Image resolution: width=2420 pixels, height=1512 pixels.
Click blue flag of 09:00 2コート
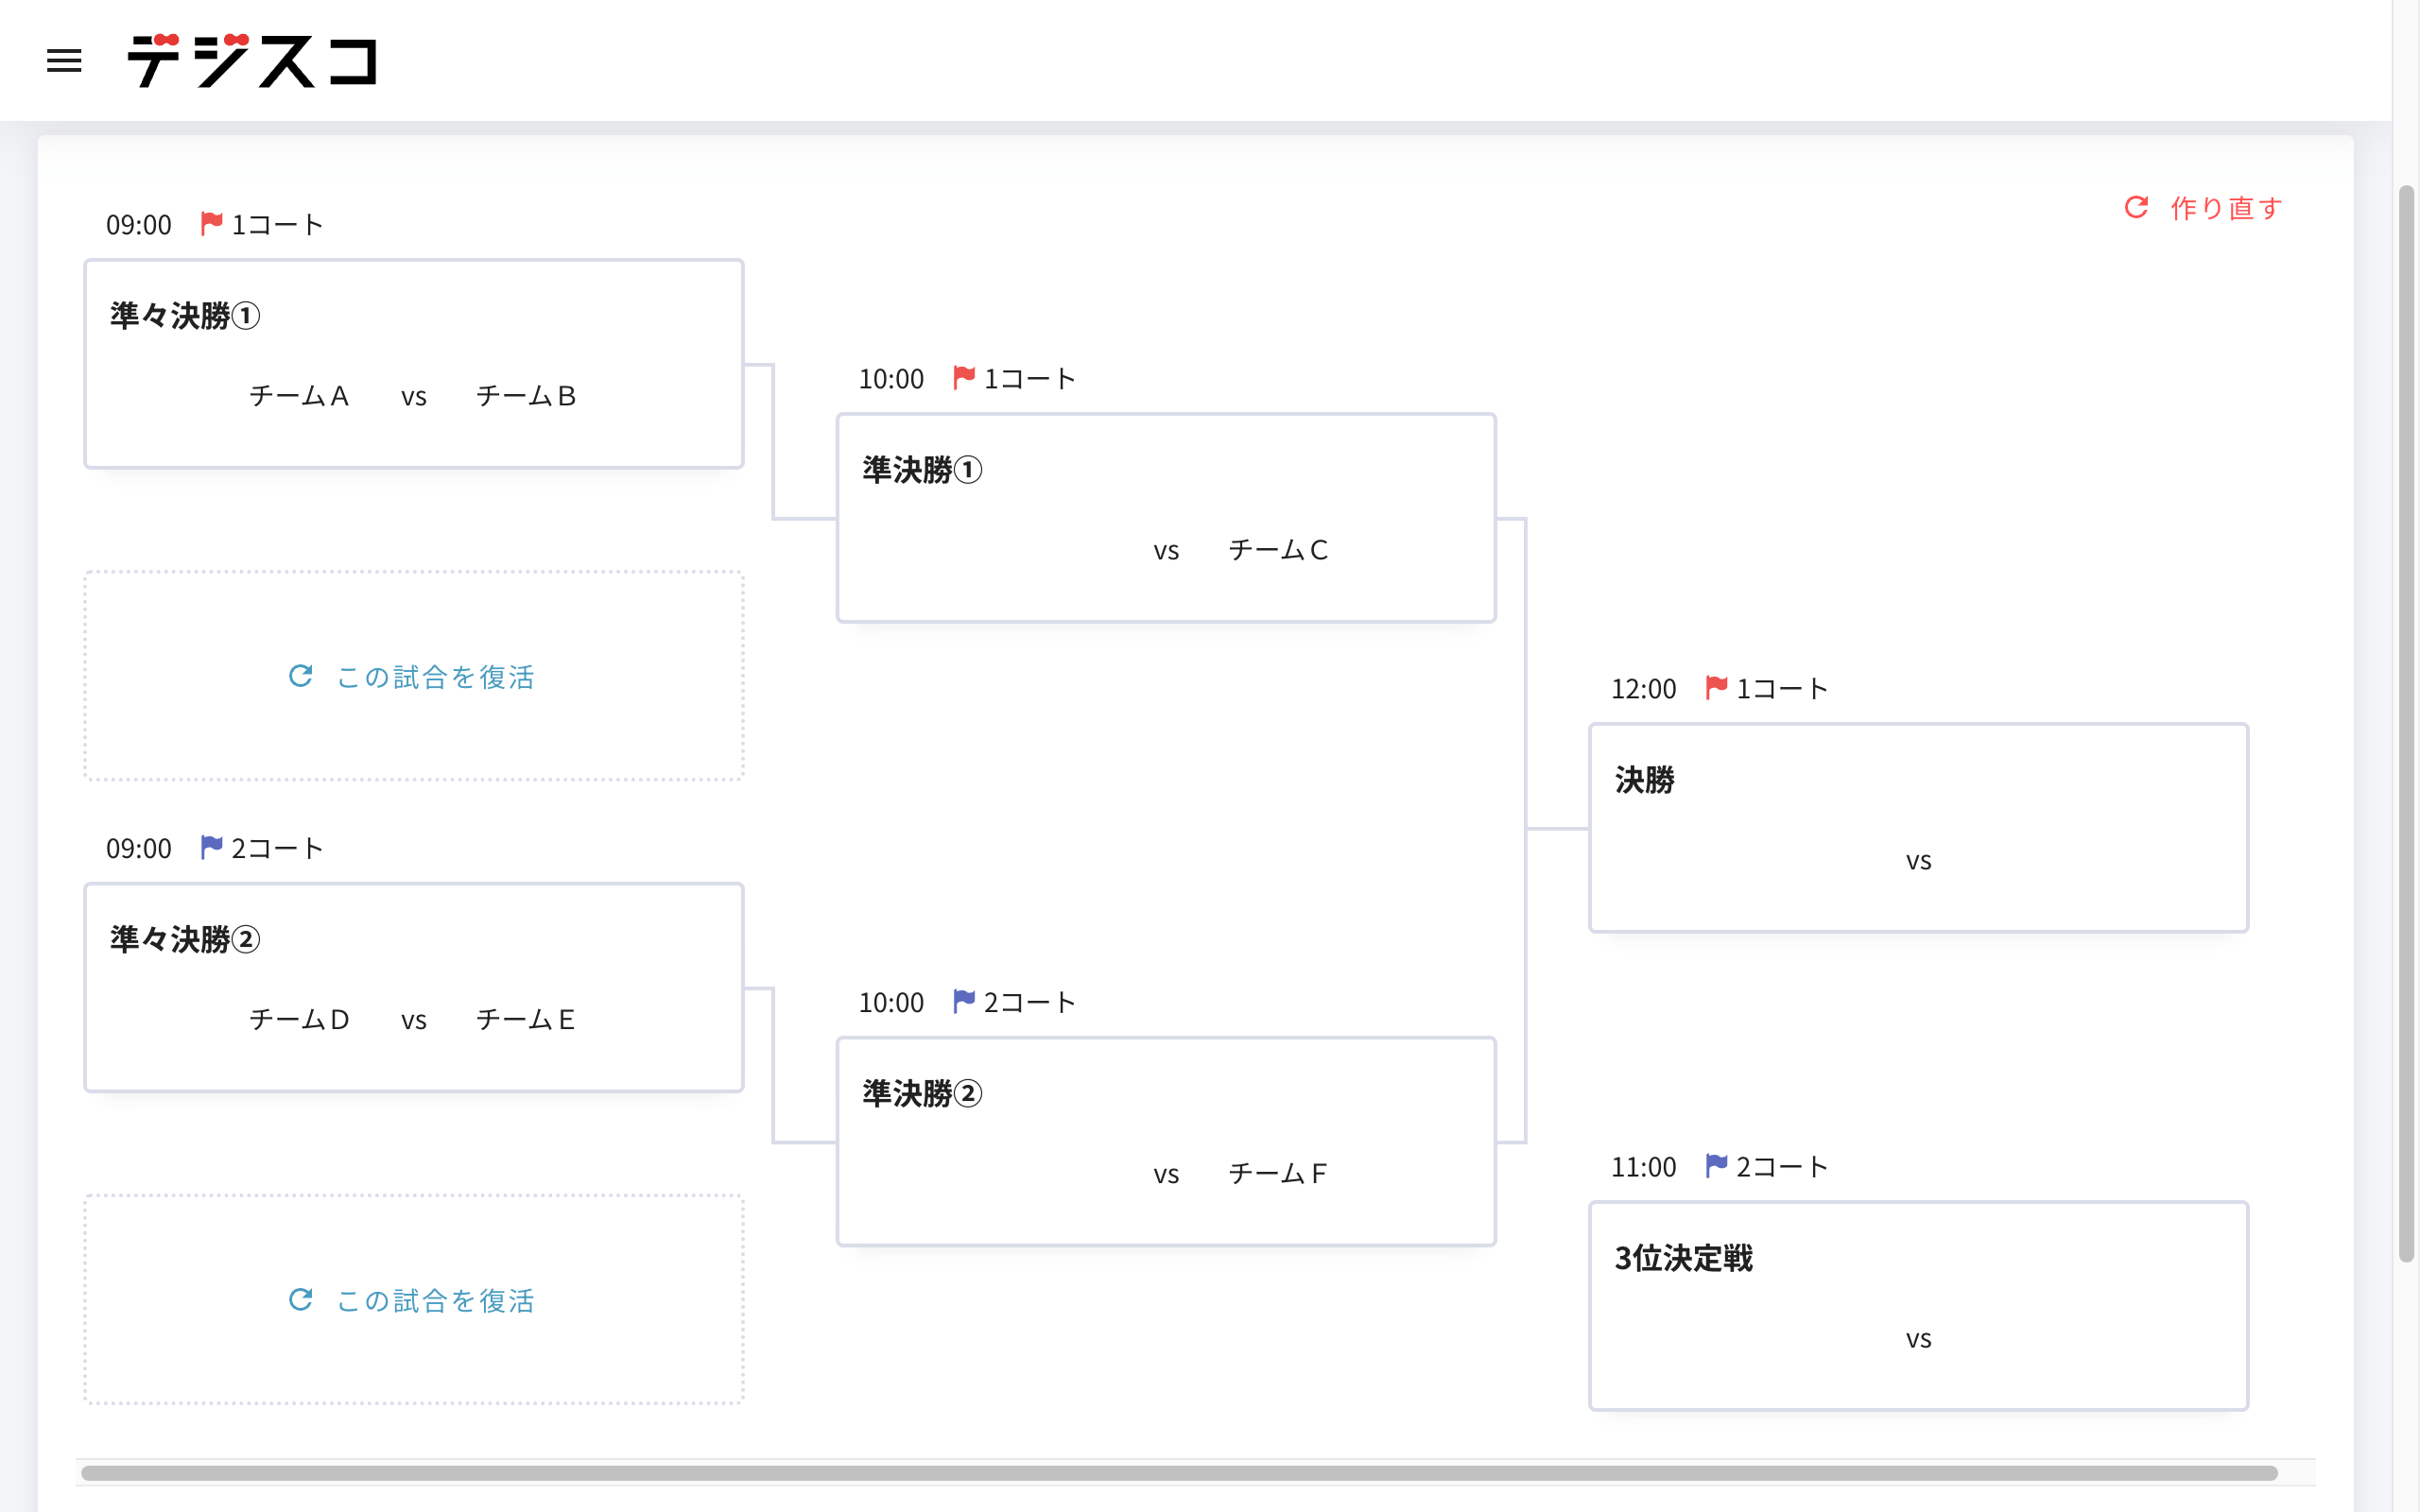(211, 847)
